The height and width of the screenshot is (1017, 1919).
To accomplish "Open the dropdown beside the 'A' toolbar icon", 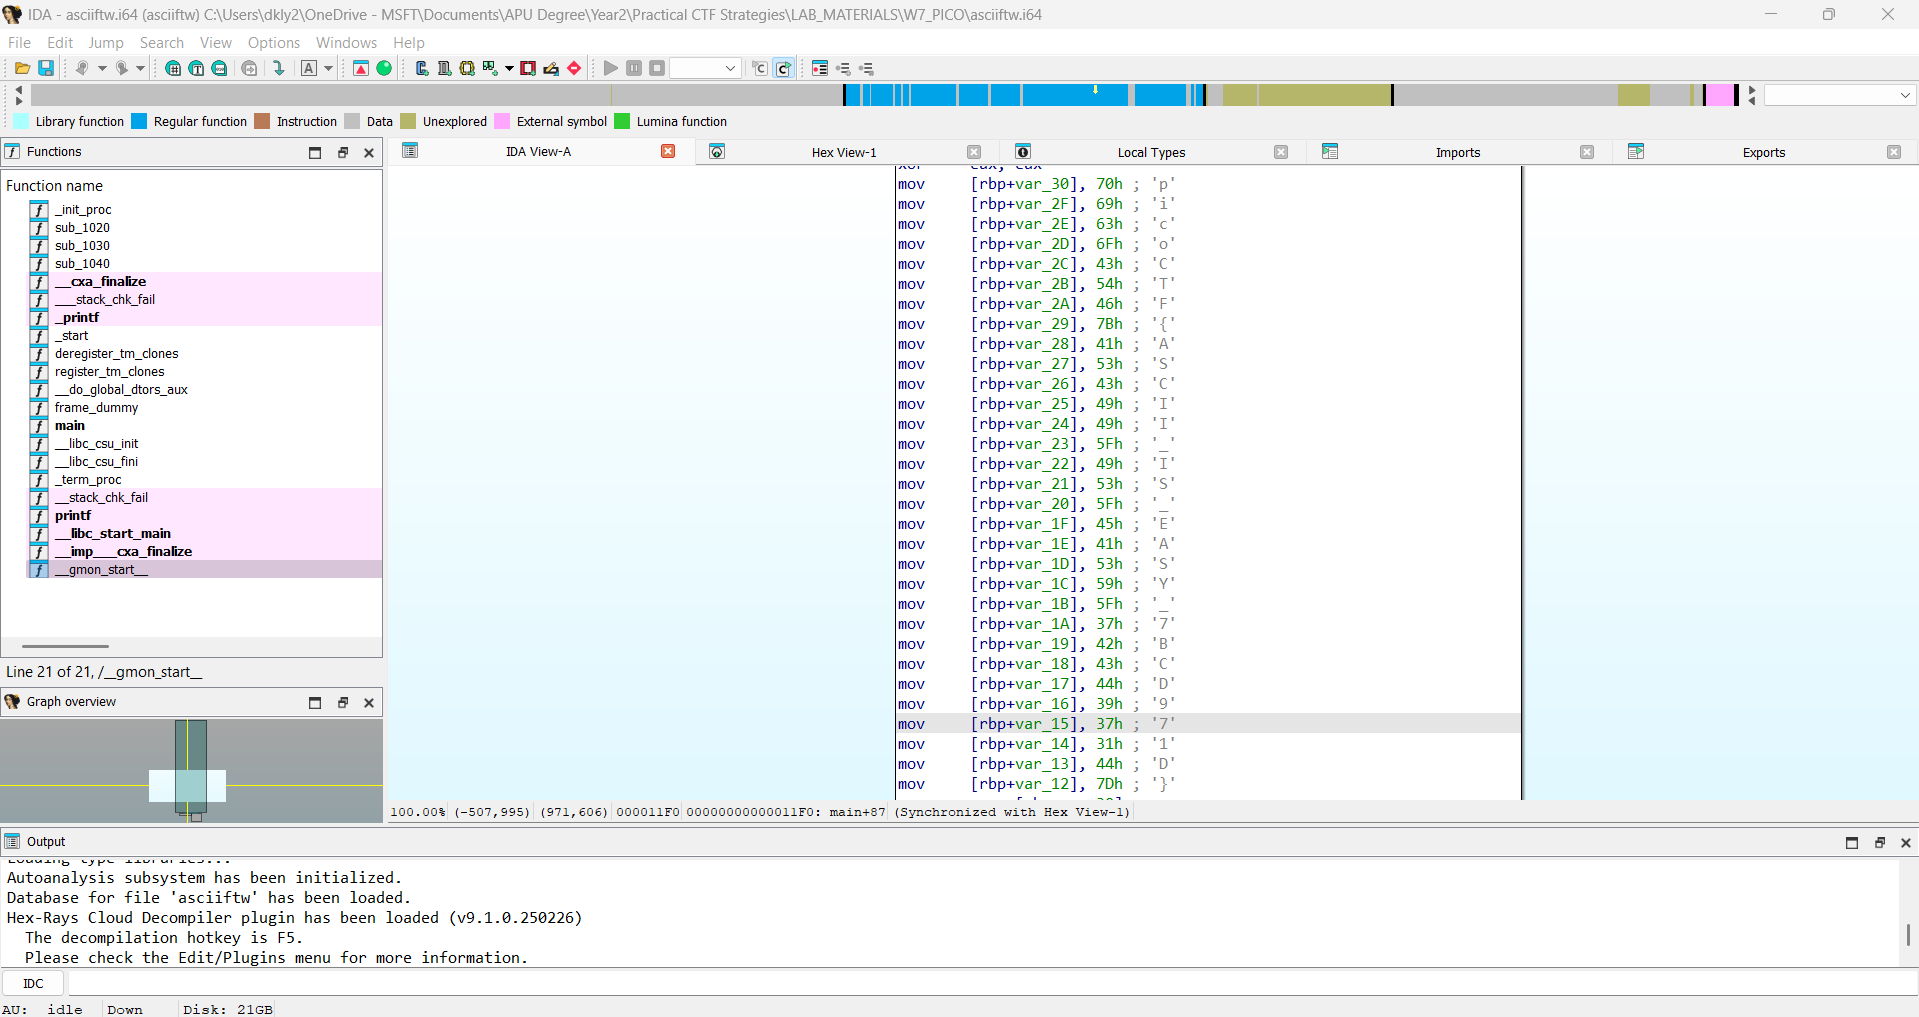I will (x=327, y=68).
